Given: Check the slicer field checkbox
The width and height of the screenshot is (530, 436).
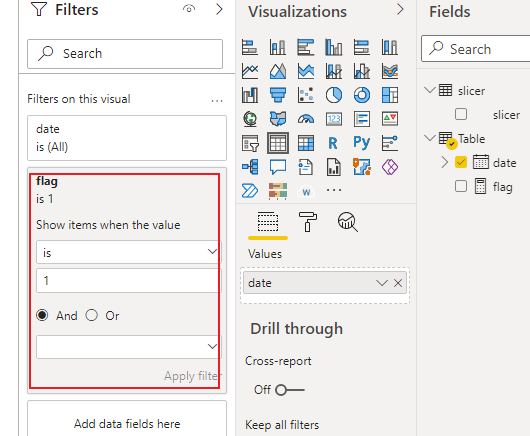Looking at the screenshot, I should [461, 114].
